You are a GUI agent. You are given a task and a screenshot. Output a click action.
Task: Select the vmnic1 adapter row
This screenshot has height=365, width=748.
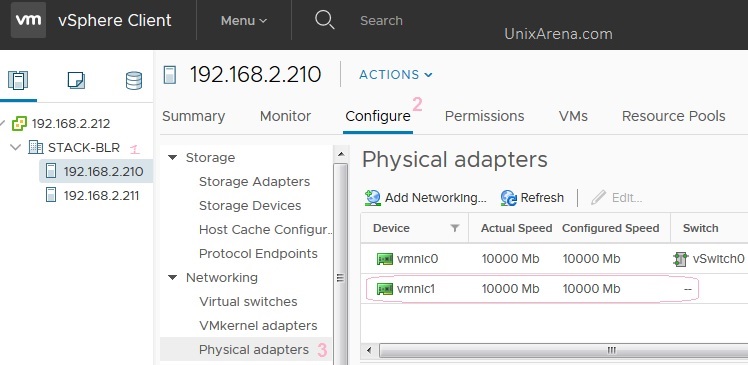tap(554, 289)
